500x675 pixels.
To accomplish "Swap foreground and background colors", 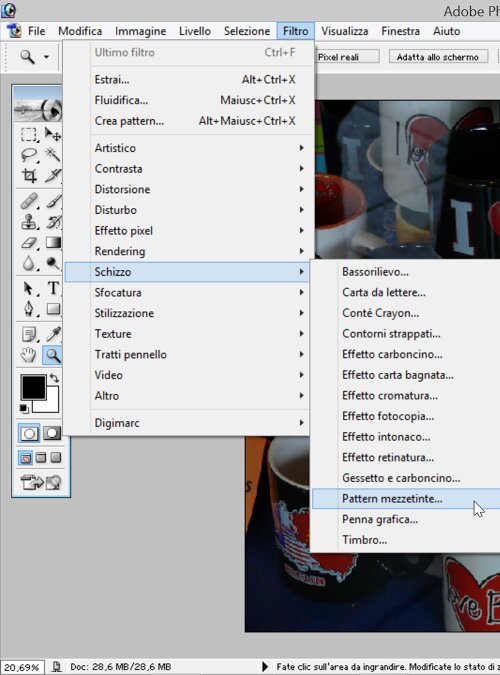I will [x=54, y=378].
